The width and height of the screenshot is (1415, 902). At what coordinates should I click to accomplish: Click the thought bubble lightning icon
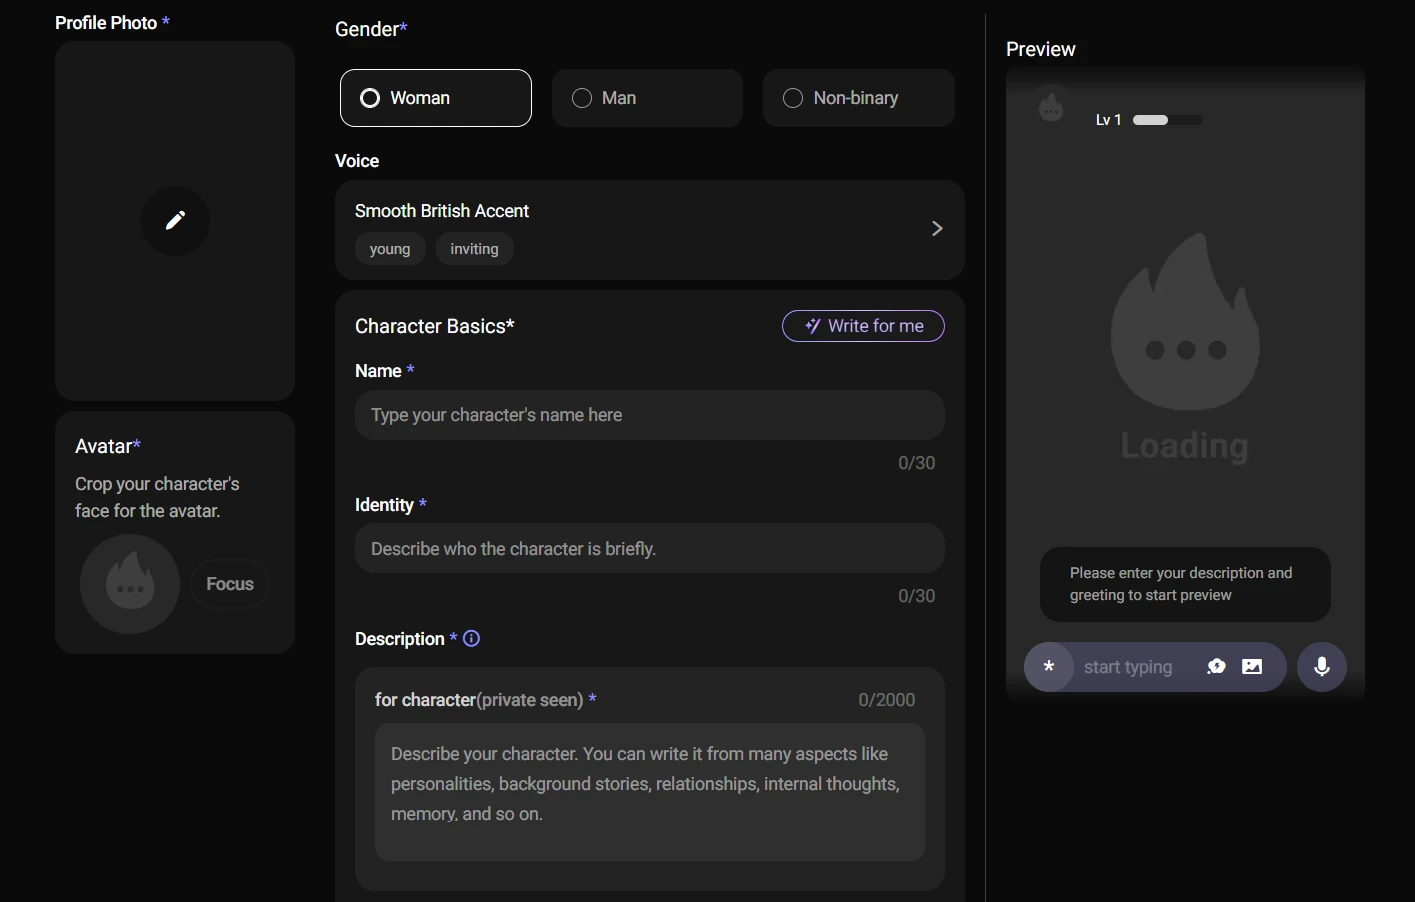pyautogui.click(x=1216, y=667)
